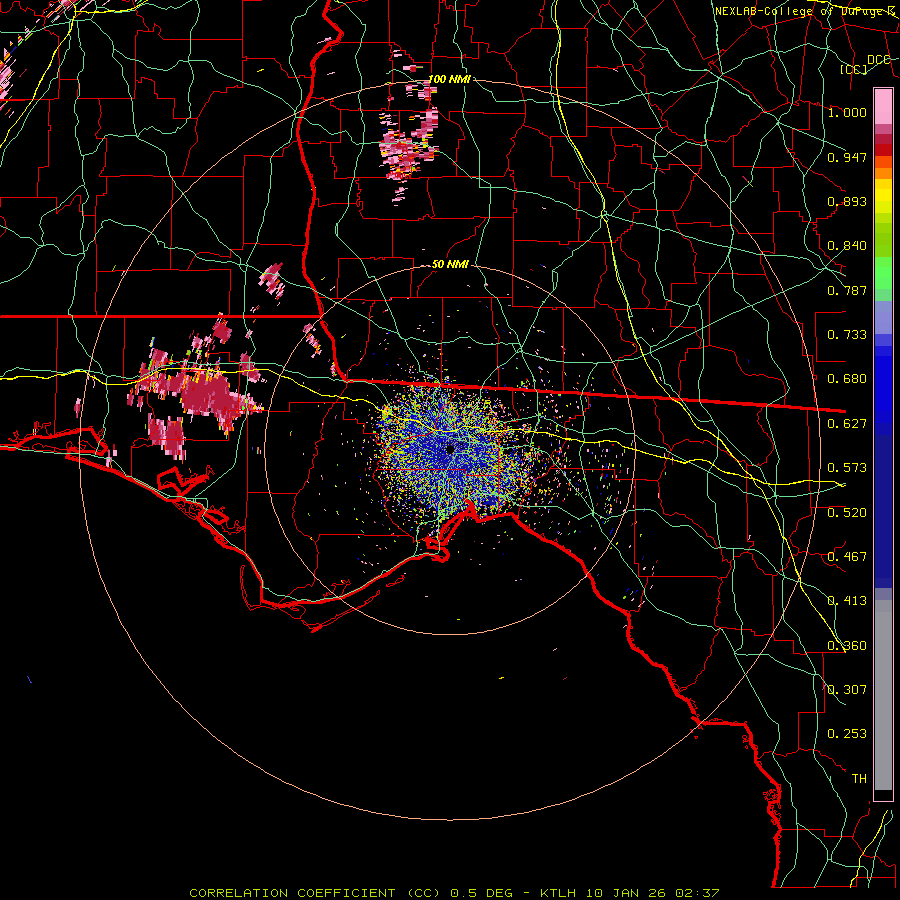Click the 100 NMI range ring label
900x900 pixels.
point(449,79)
